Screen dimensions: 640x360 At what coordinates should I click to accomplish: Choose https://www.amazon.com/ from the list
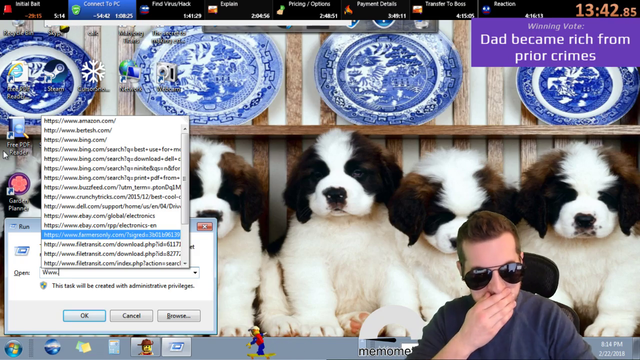[x=111, y=121]
